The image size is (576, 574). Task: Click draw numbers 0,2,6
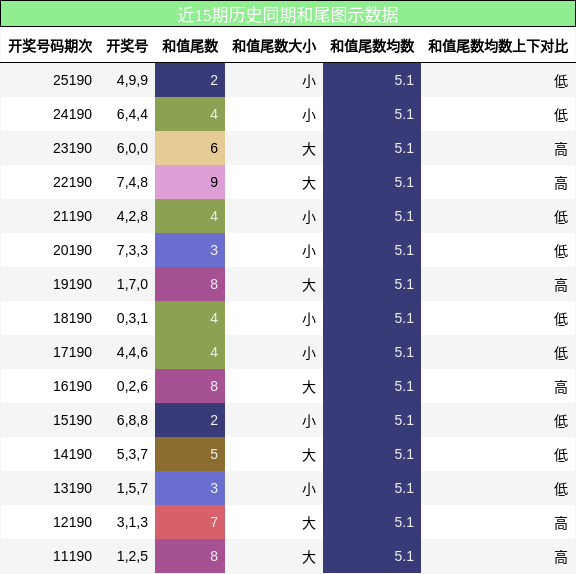[132, 386]
